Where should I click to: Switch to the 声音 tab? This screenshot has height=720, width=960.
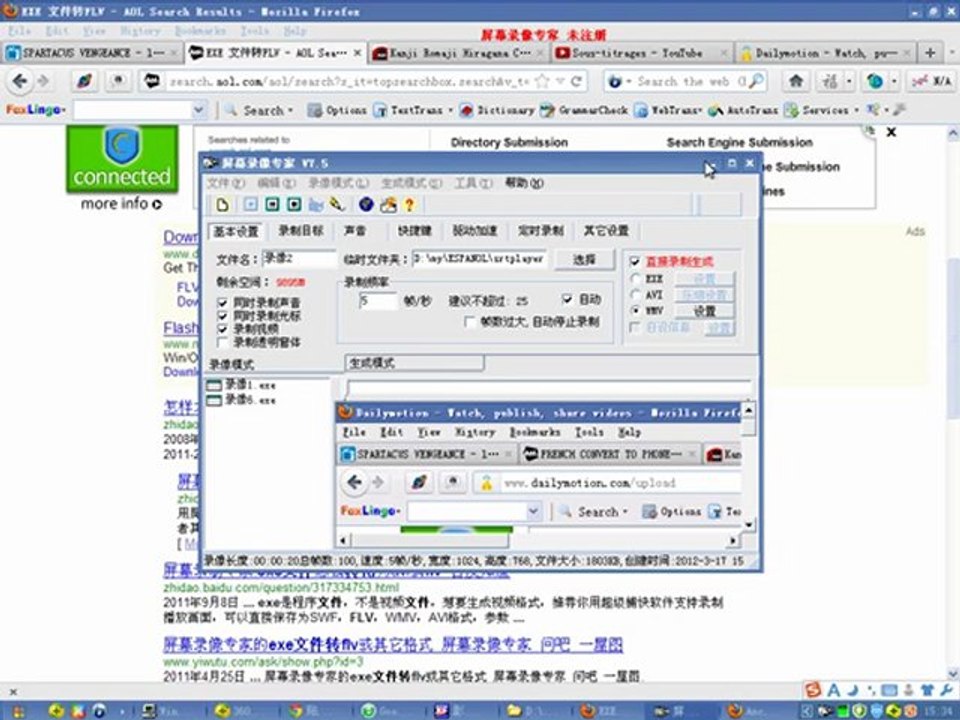[355, 231]
